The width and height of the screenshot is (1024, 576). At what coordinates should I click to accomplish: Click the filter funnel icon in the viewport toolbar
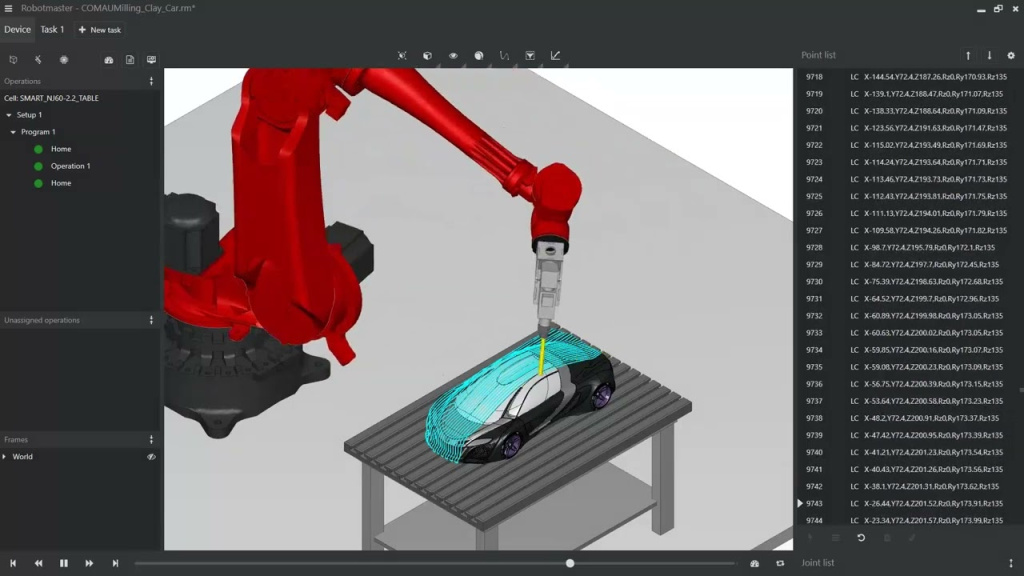click(x=530, y=56)
